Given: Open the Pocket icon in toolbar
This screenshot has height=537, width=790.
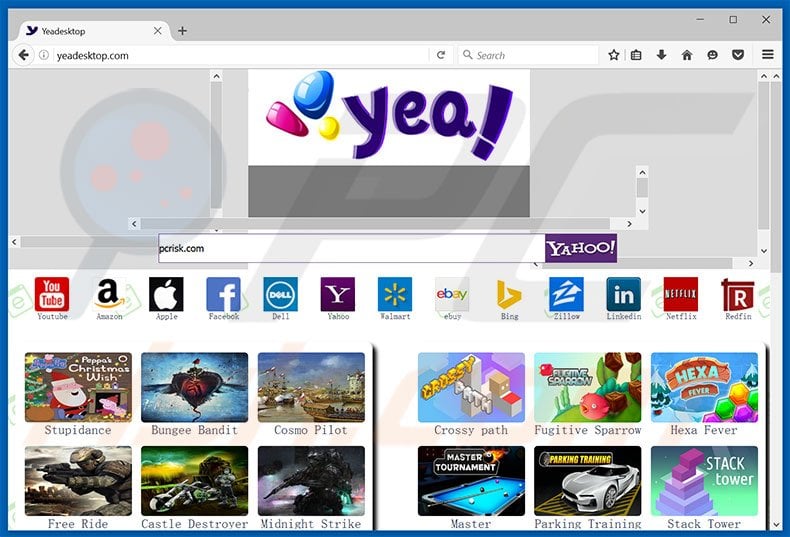Looking at the screenshot, I should 738,55.
